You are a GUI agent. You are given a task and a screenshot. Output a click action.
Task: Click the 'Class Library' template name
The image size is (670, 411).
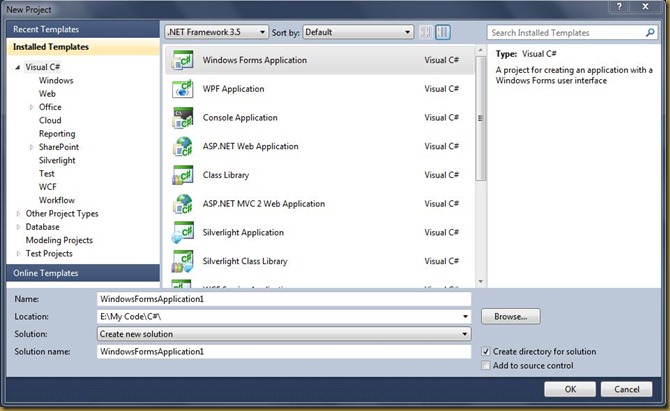coord(226,175)
